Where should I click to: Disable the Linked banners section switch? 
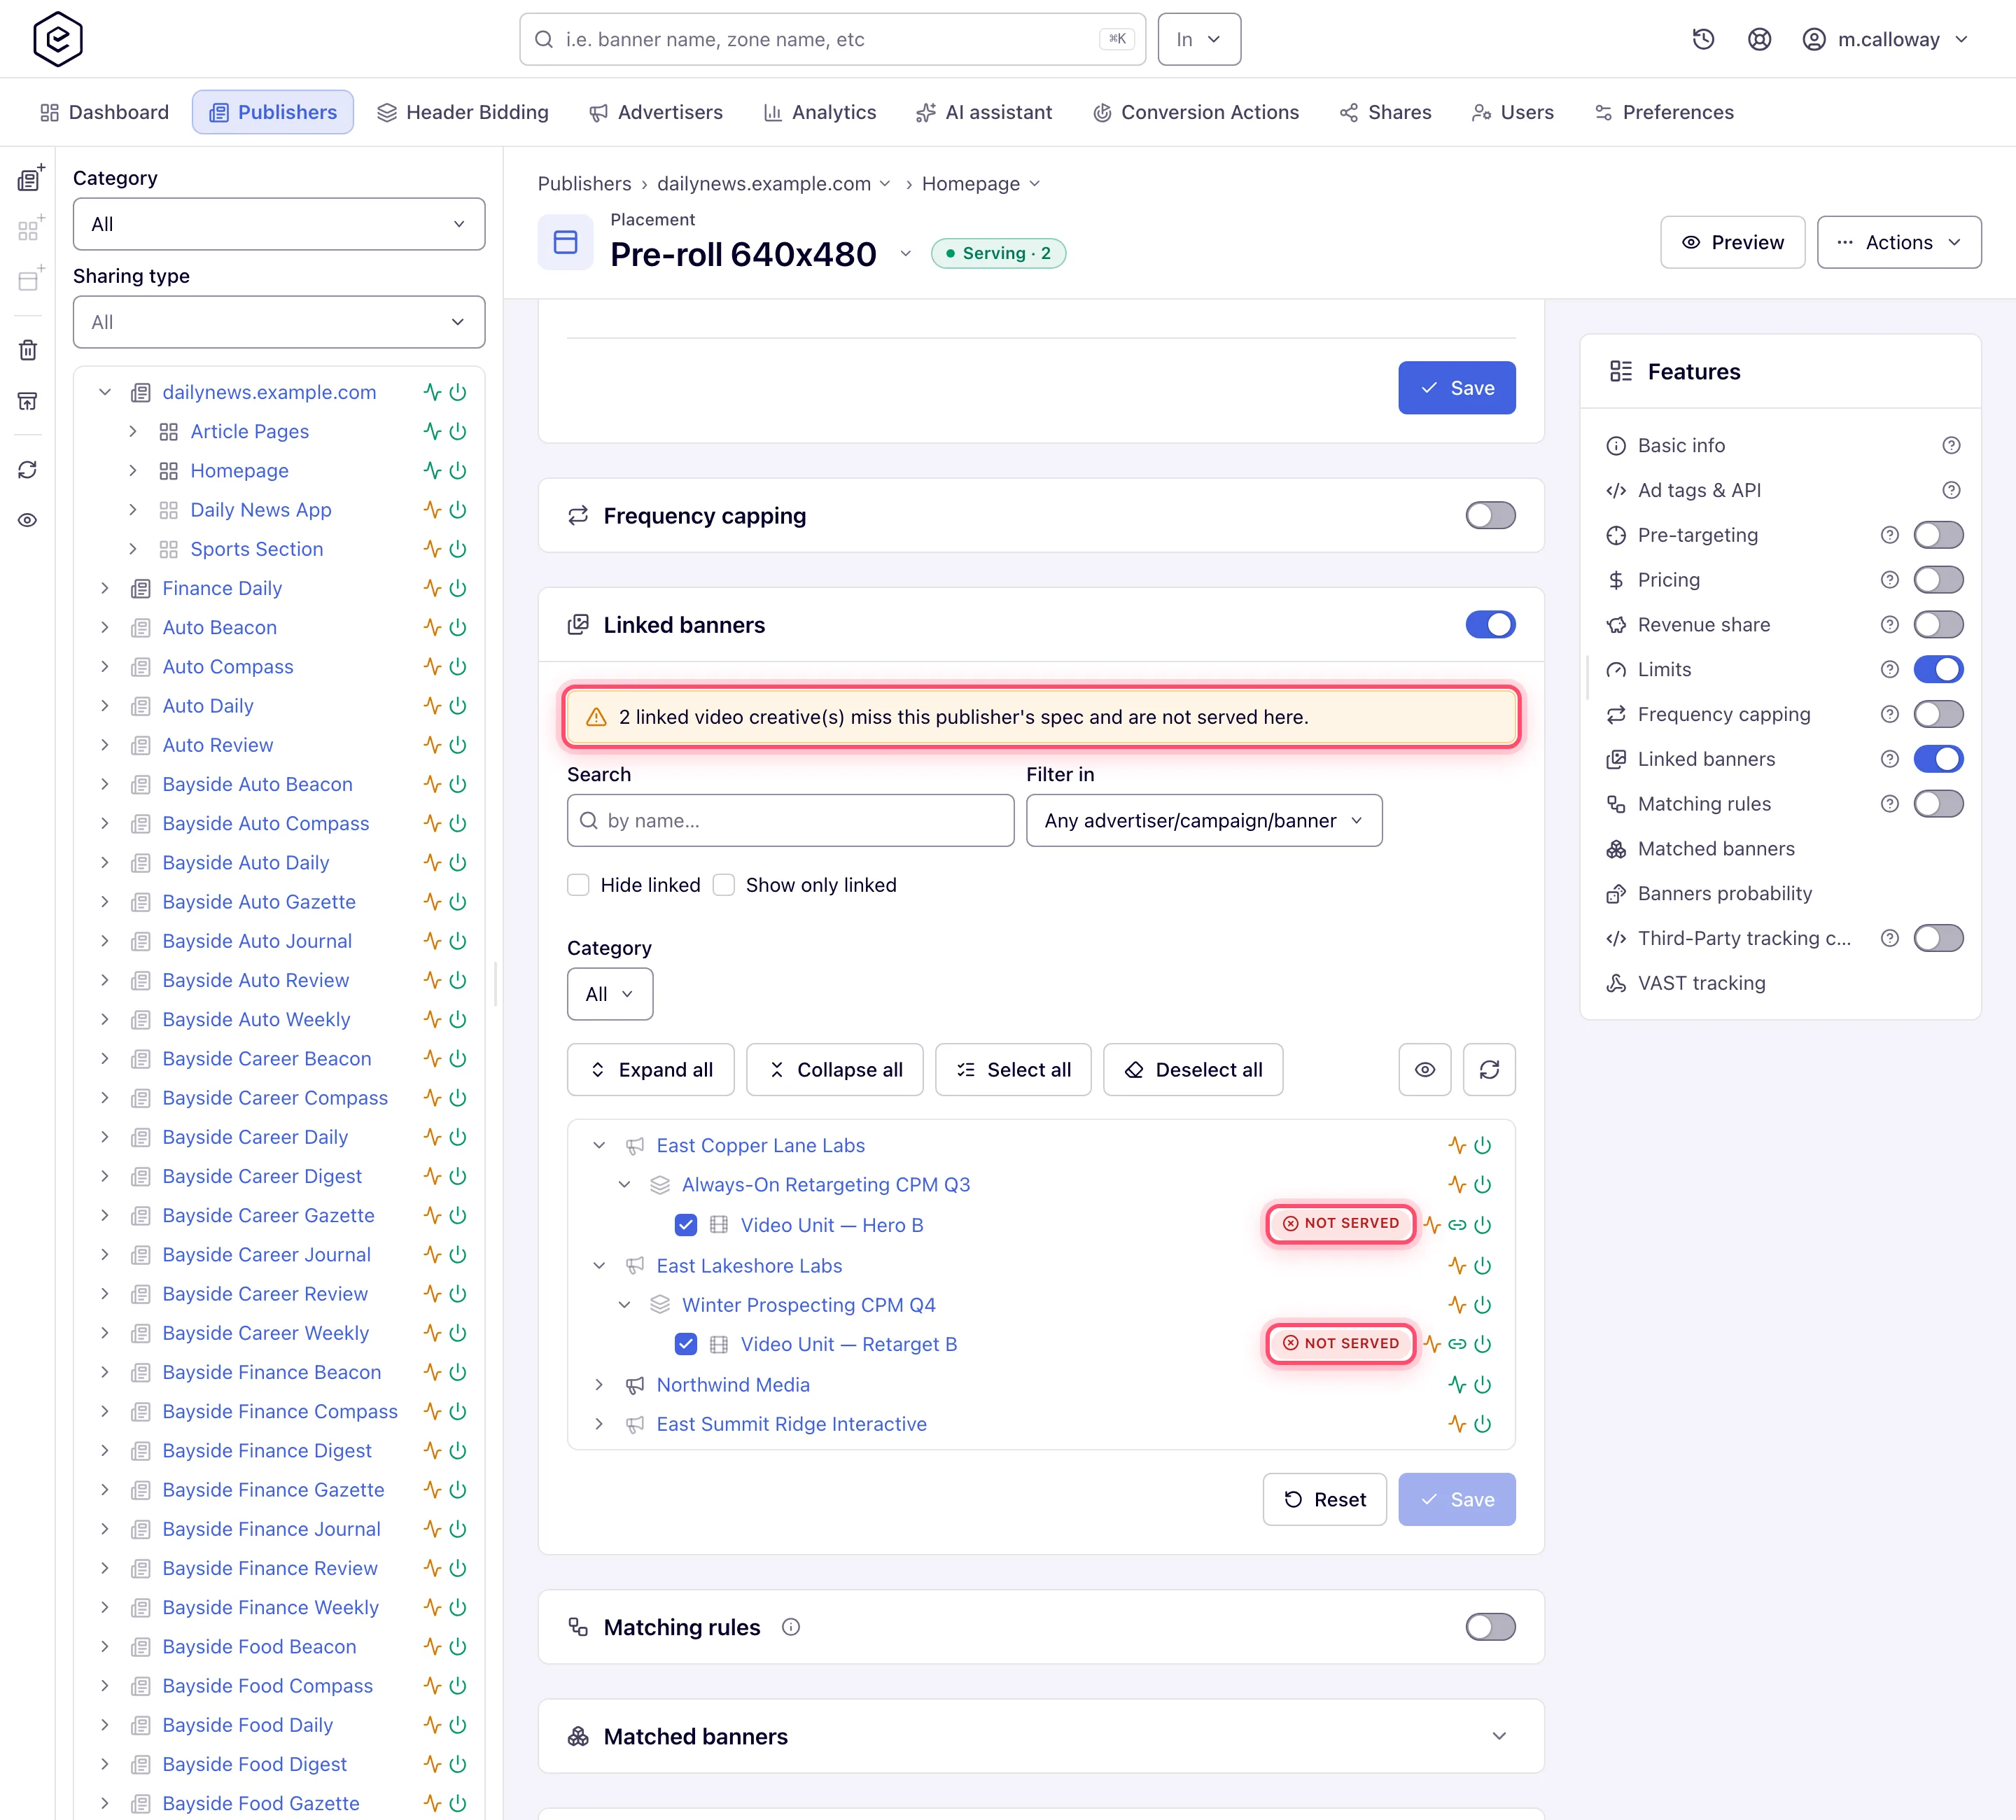[x=1490, y=624]
